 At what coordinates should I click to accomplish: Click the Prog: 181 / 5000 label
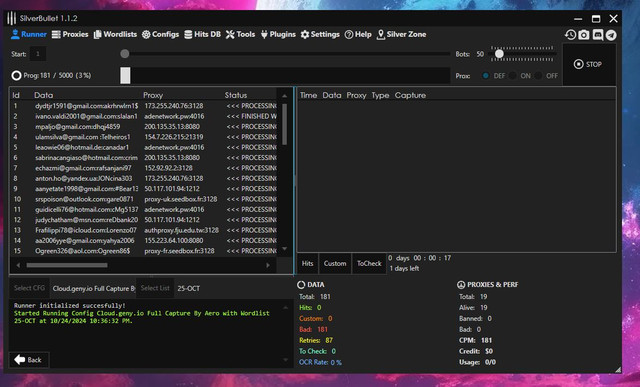coord(57,76)
